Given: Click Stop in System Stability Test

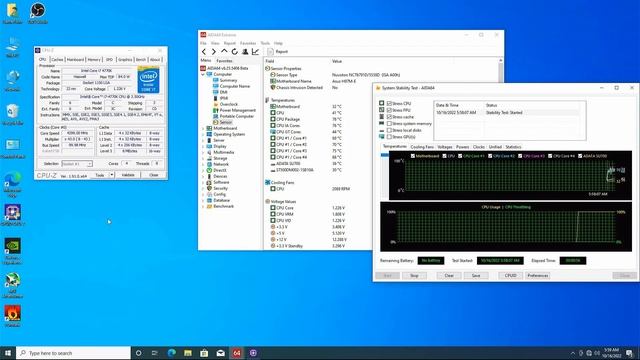Looking at the screenshot, I should tap(414, 276).
